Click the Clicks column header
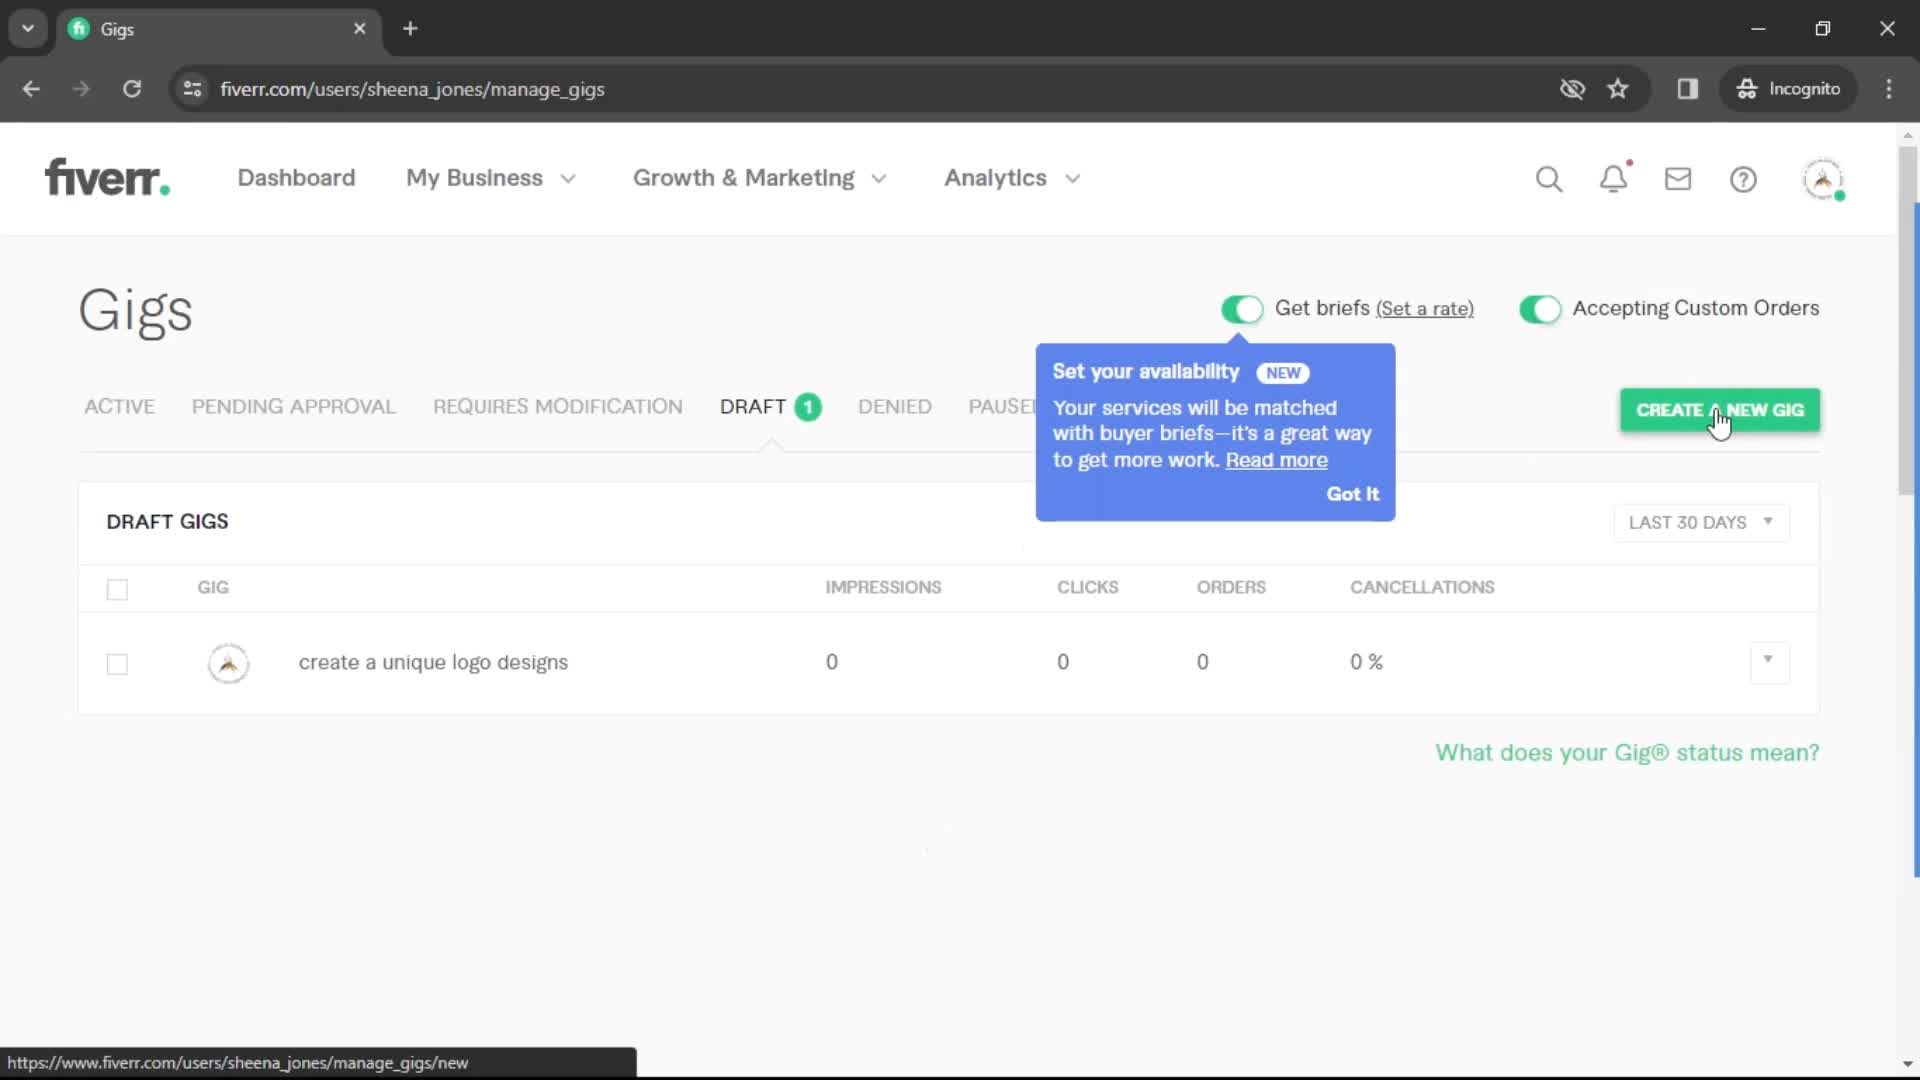 1087,588
